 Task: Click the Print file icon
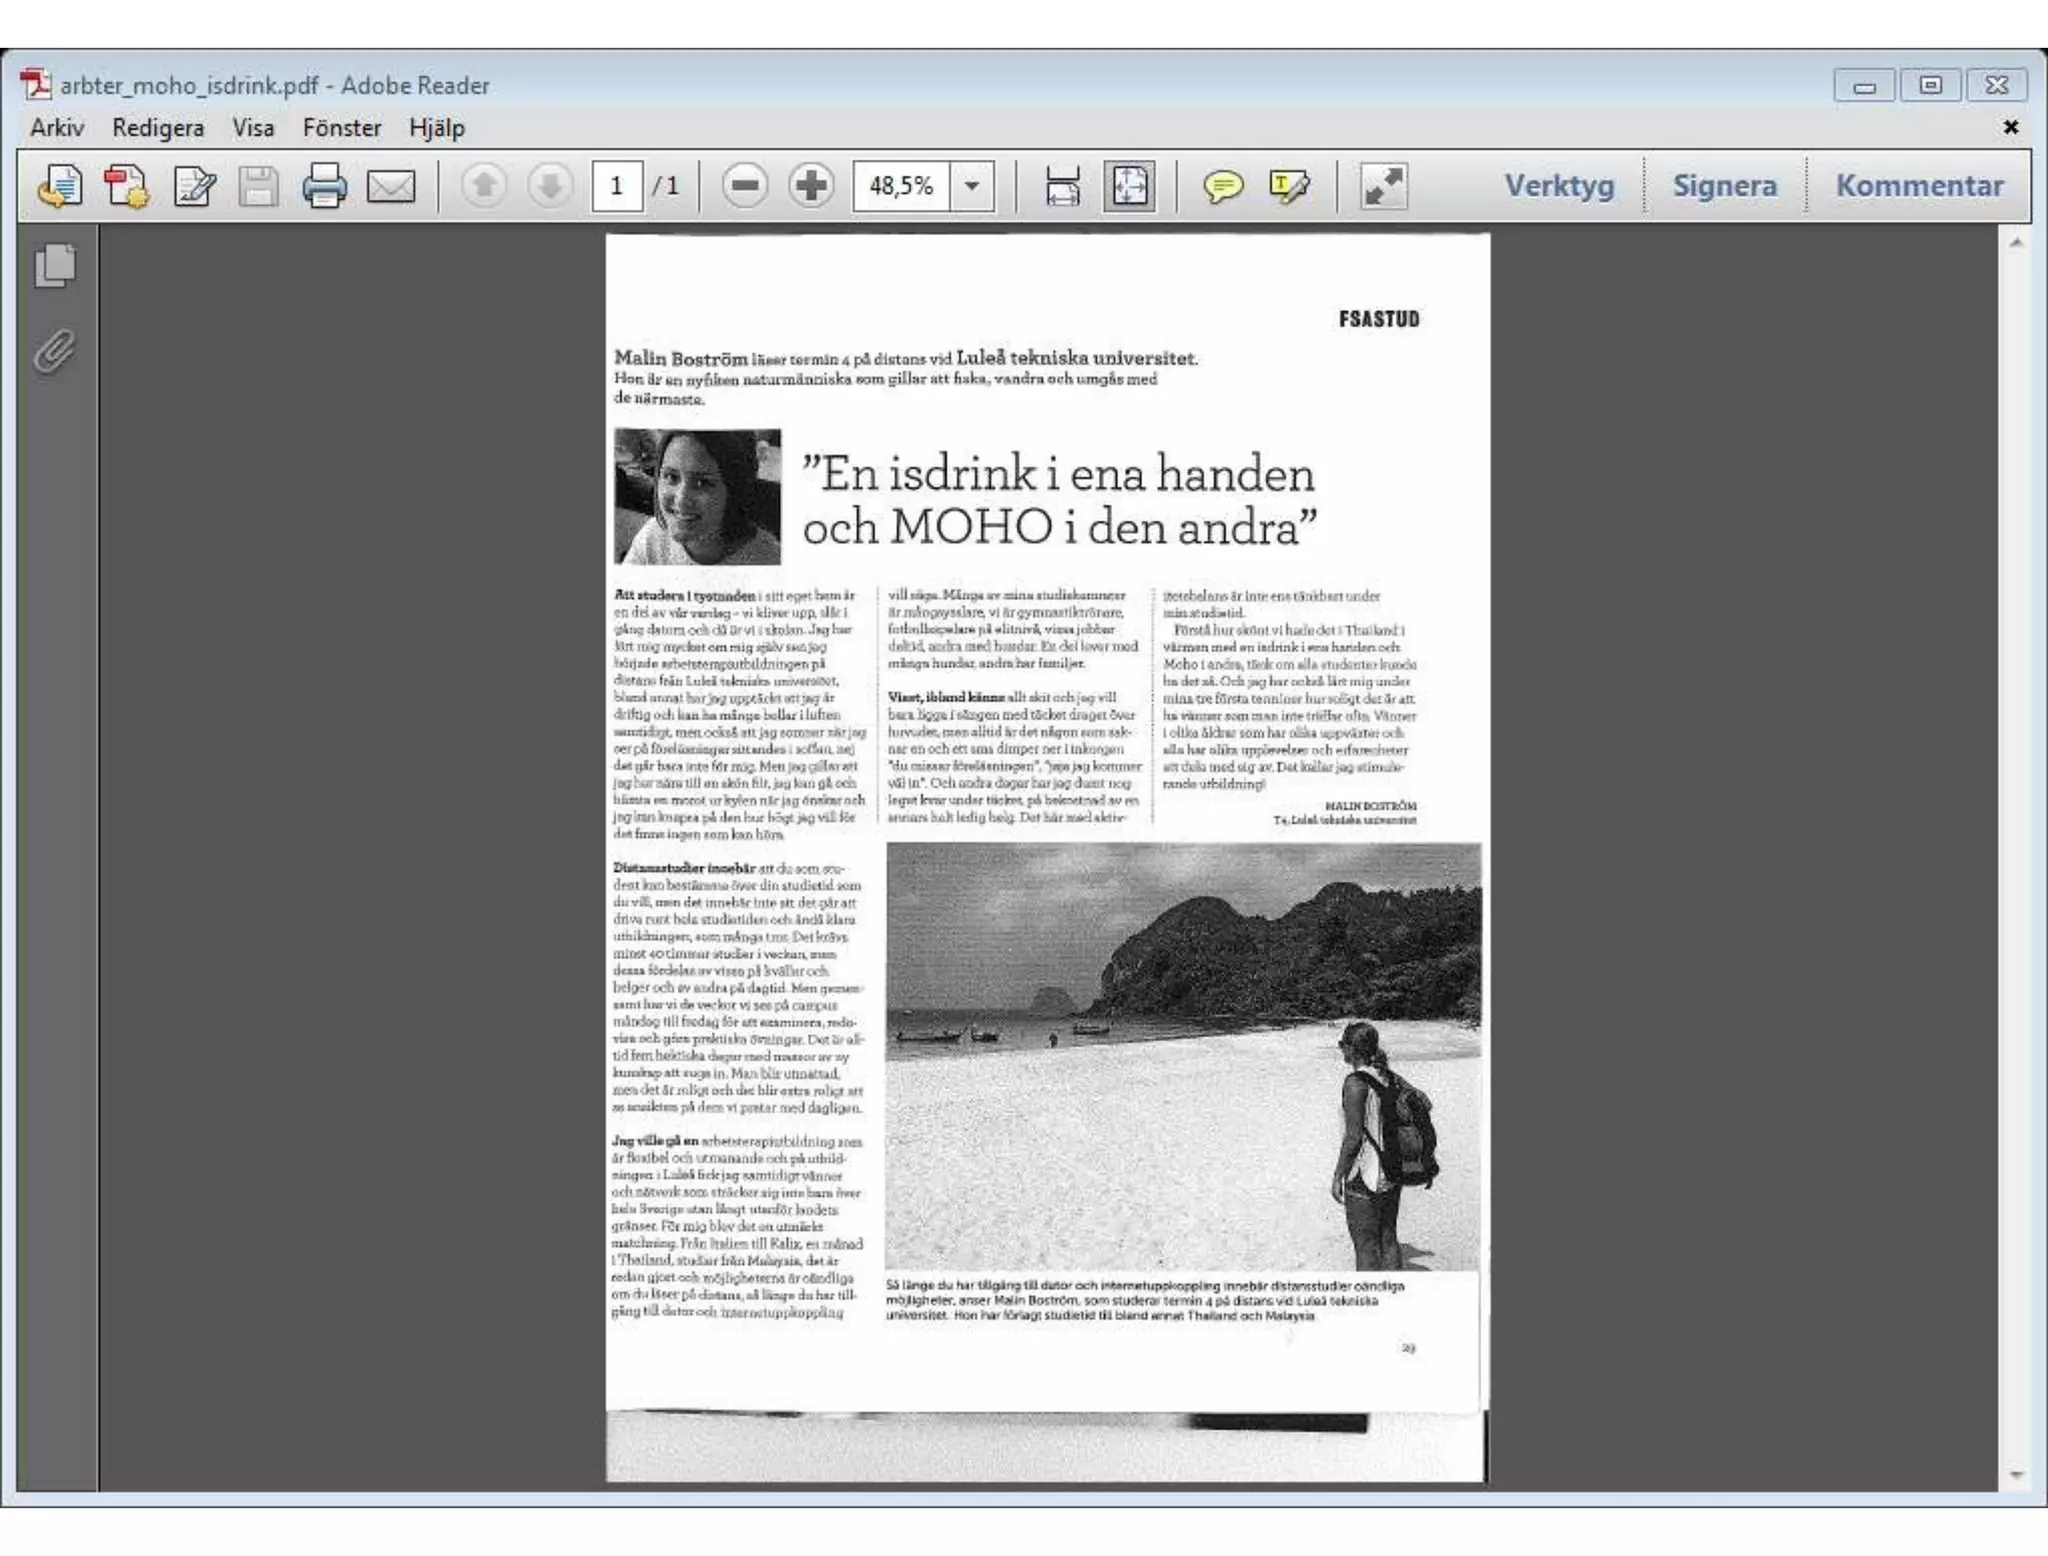pos(324,187)
